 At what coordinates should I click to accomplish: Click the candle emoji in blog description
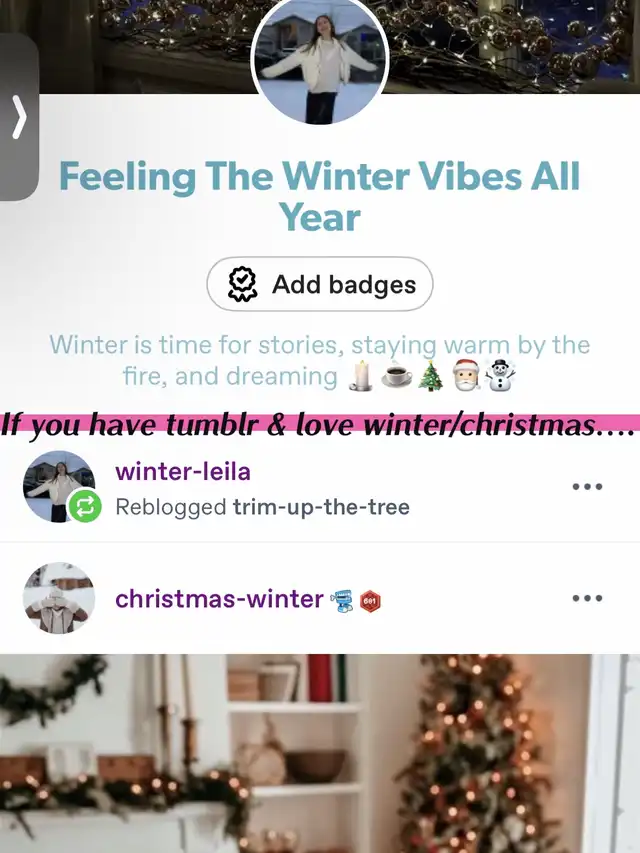pos(361,376)
